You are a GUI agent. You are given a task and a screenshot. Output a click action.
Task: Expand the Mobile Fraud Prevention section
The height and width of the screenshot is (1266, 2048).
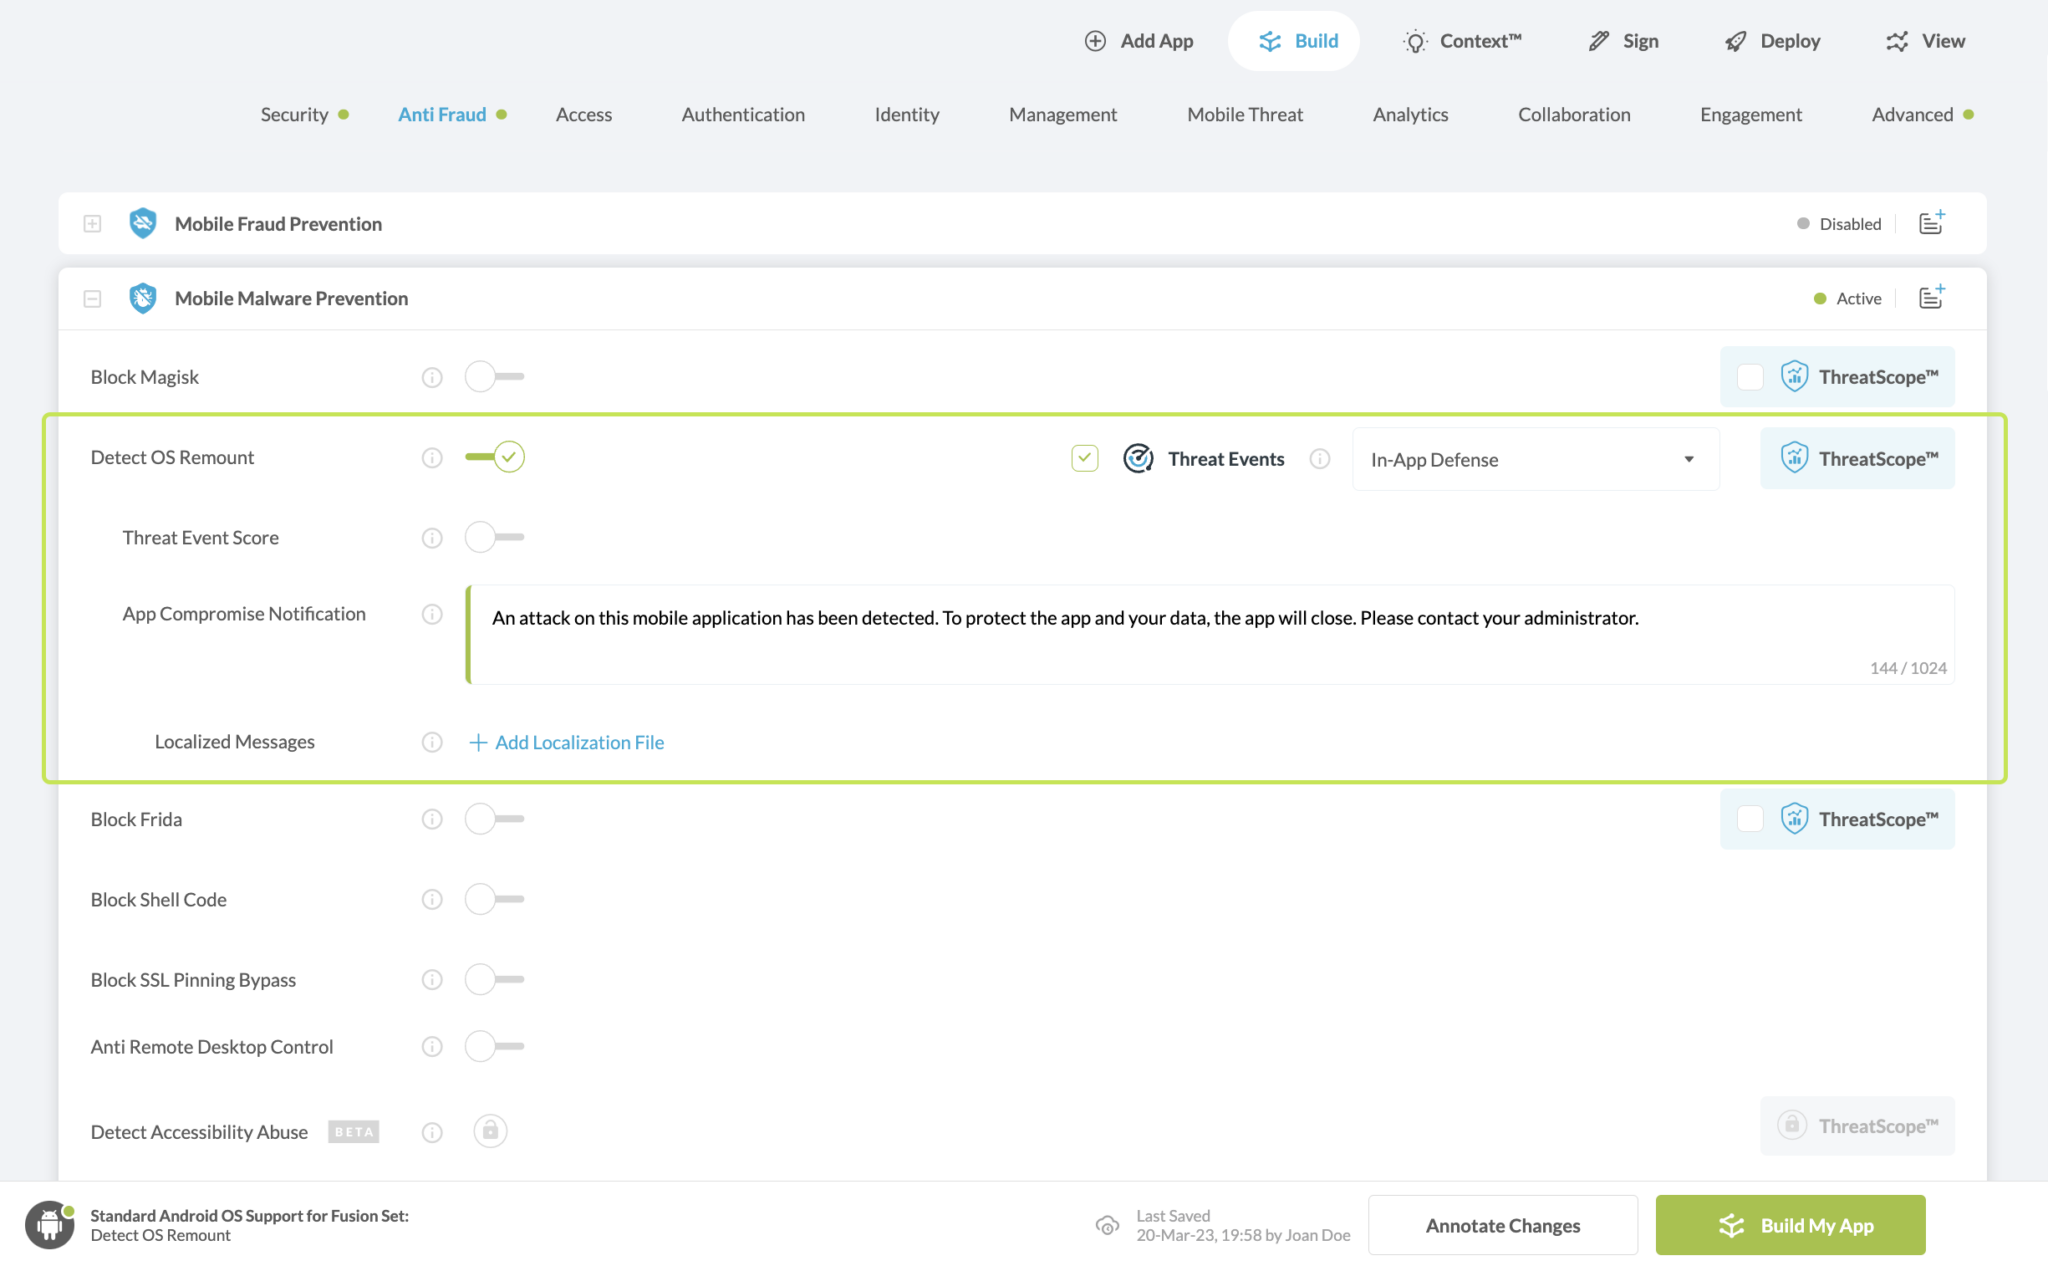pos(92,224)
